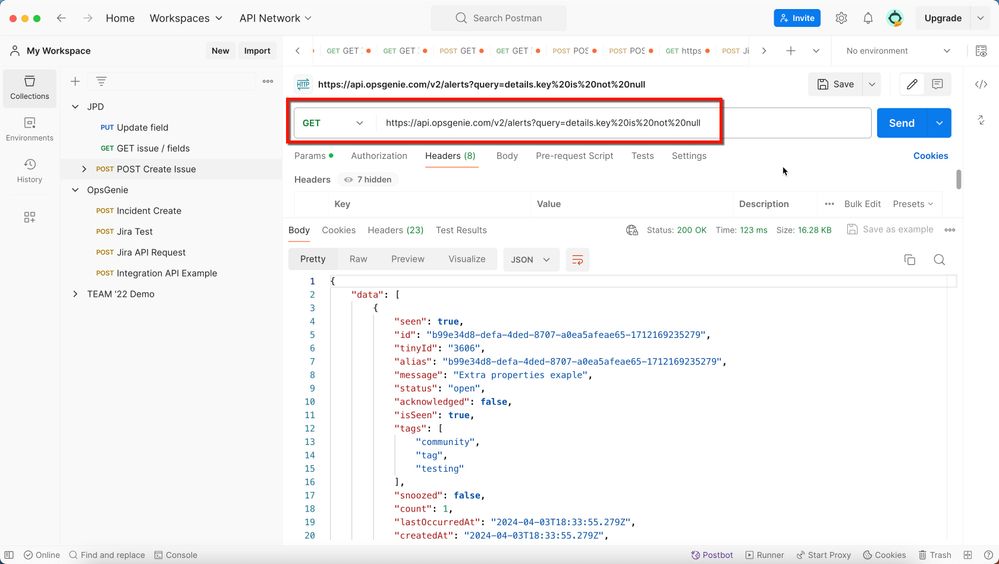This screenshot has width=999, height=564.
Task: Expand the TEAM '22 Demo collection
Action: [x=75, y=294]
